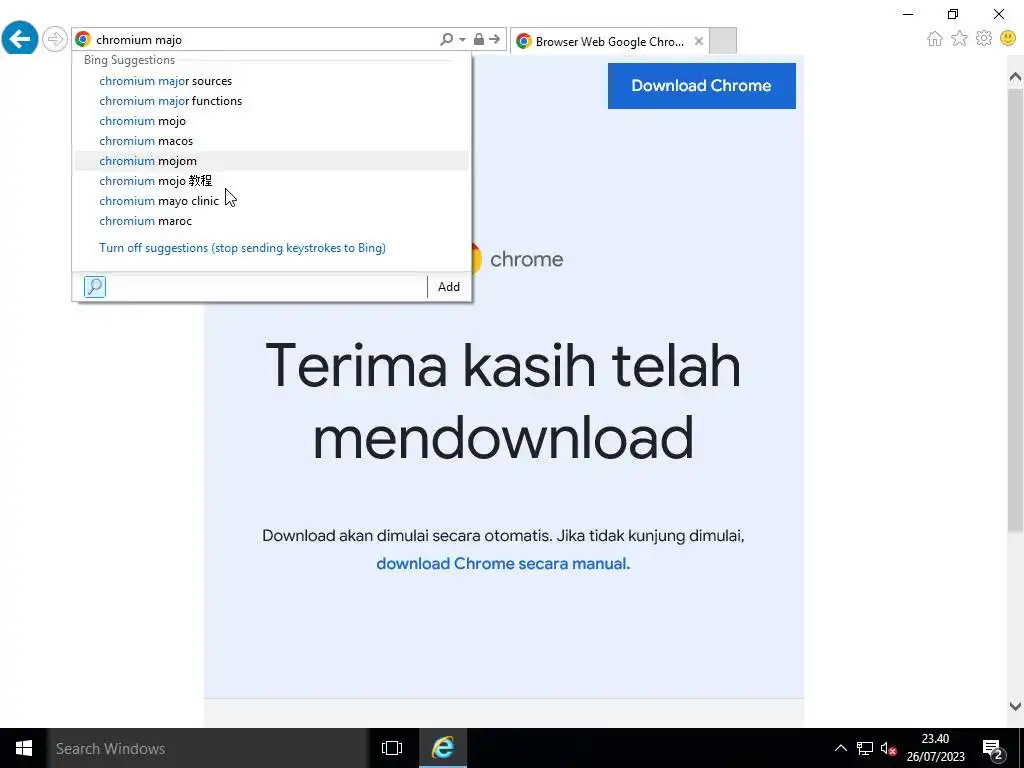
Task: Click the Chrome favicon in address bar
Action: [83, 39]
